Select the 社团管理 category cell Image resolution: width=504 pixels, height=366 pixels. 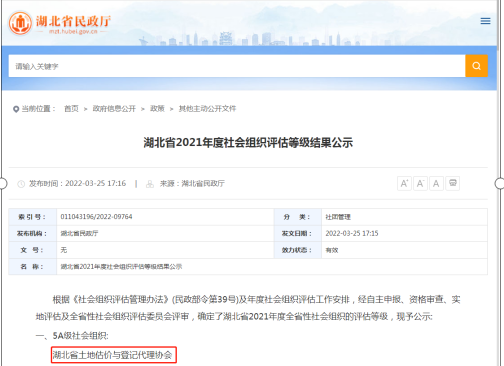pos(338,217)
